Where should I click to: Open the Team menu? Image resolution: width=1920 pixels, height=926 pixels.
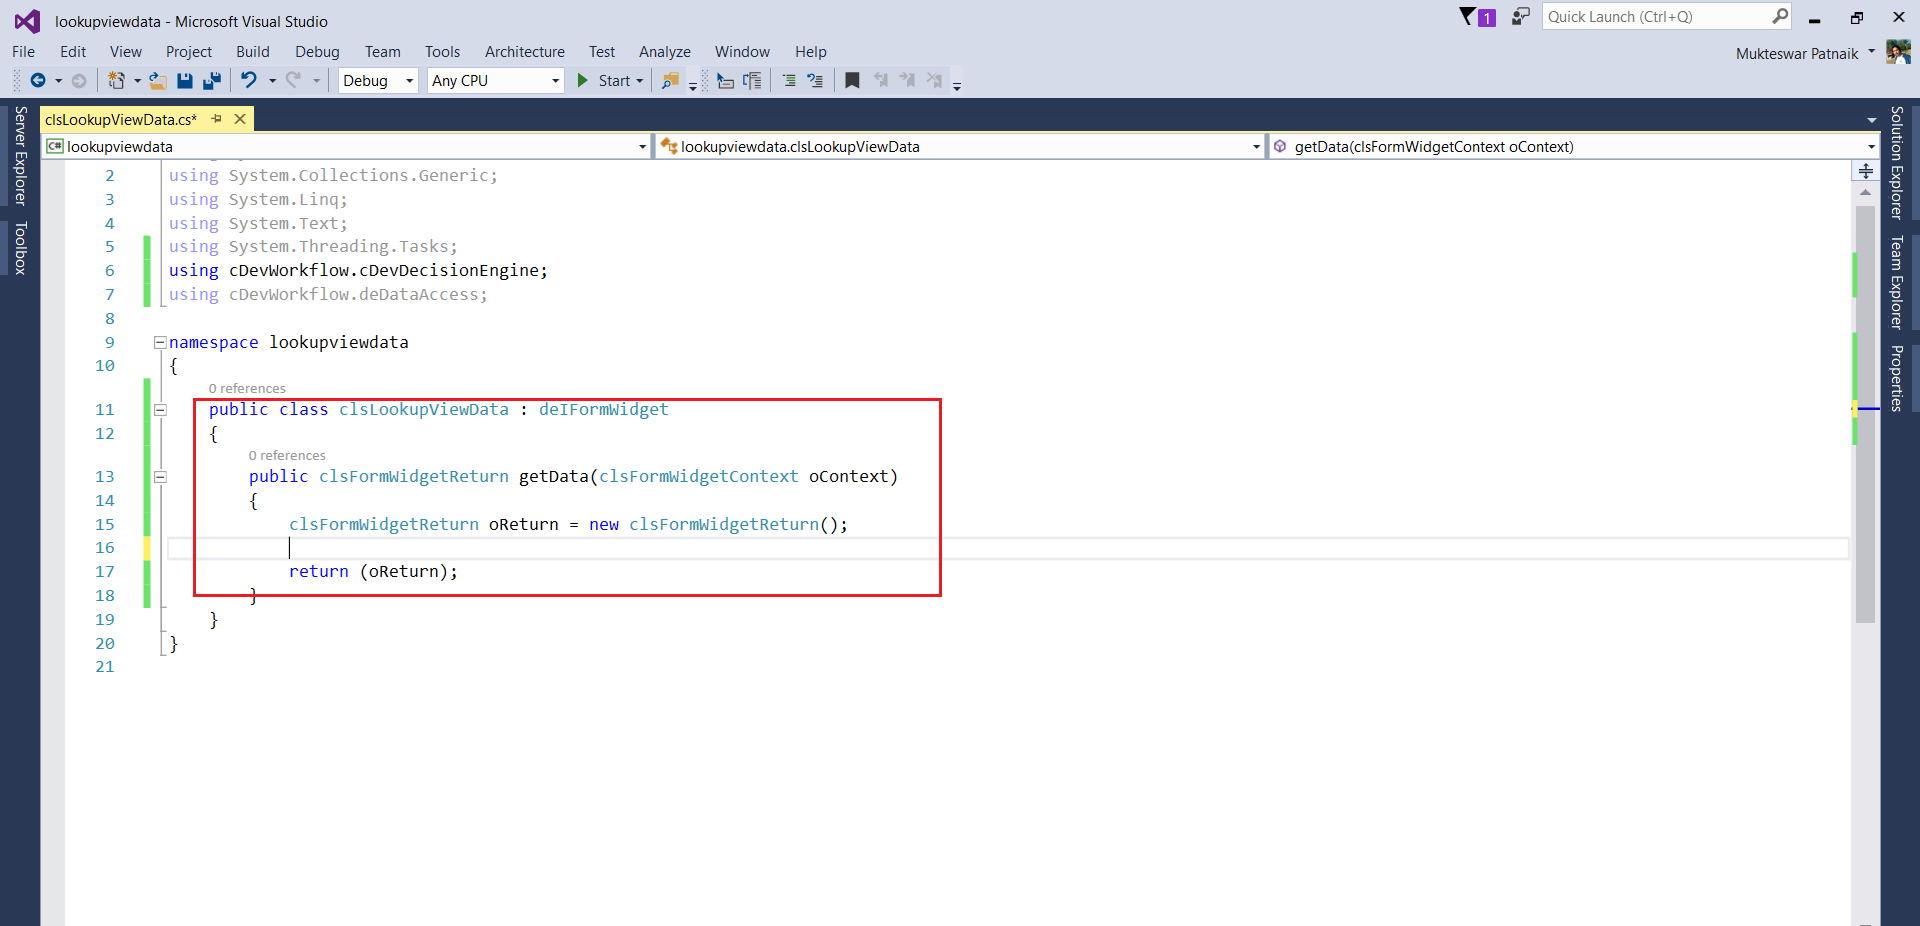click(382, 51)
